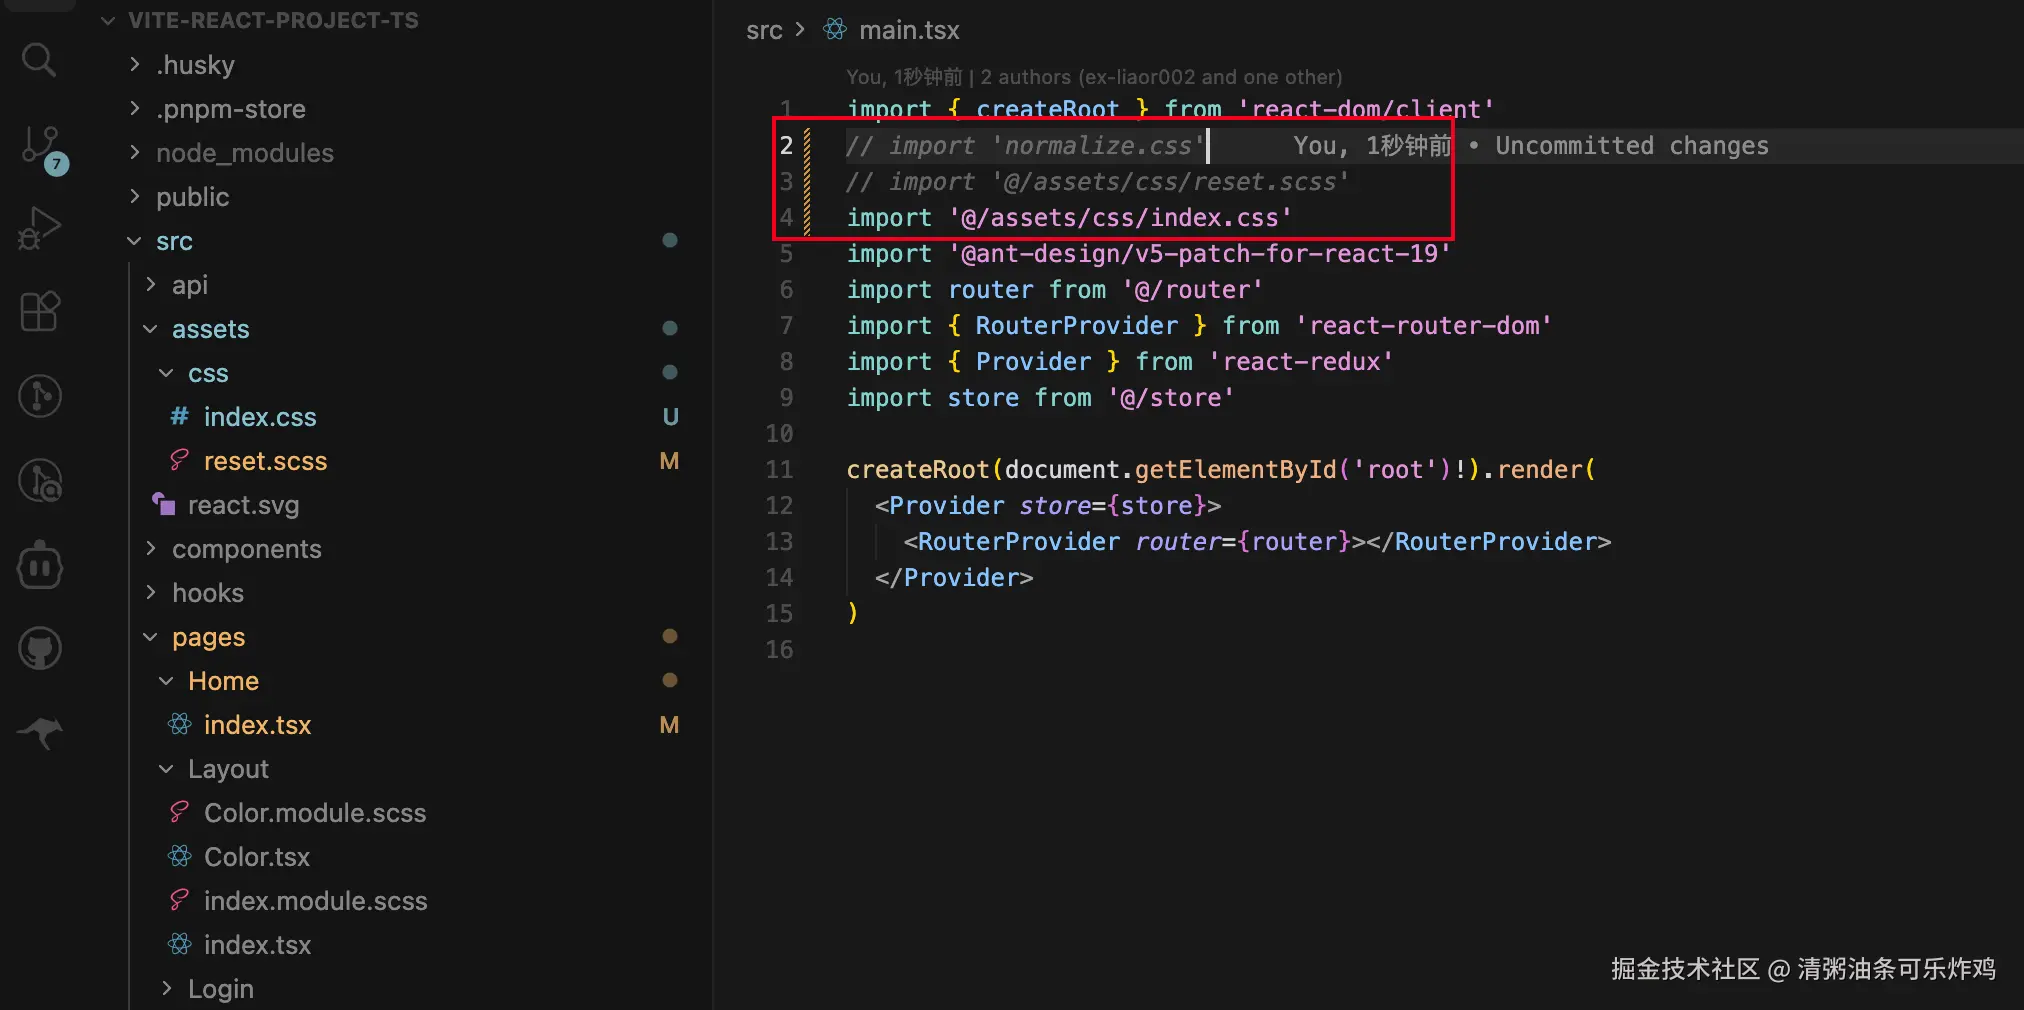
Task: Click the src breadcrumb segment
Action: click(764, 31)
